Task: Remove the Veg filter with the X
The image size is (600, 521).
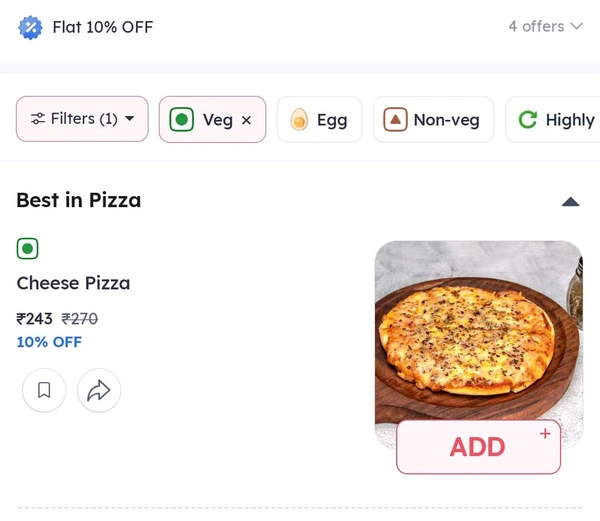Action: click(x=247, y=120)
